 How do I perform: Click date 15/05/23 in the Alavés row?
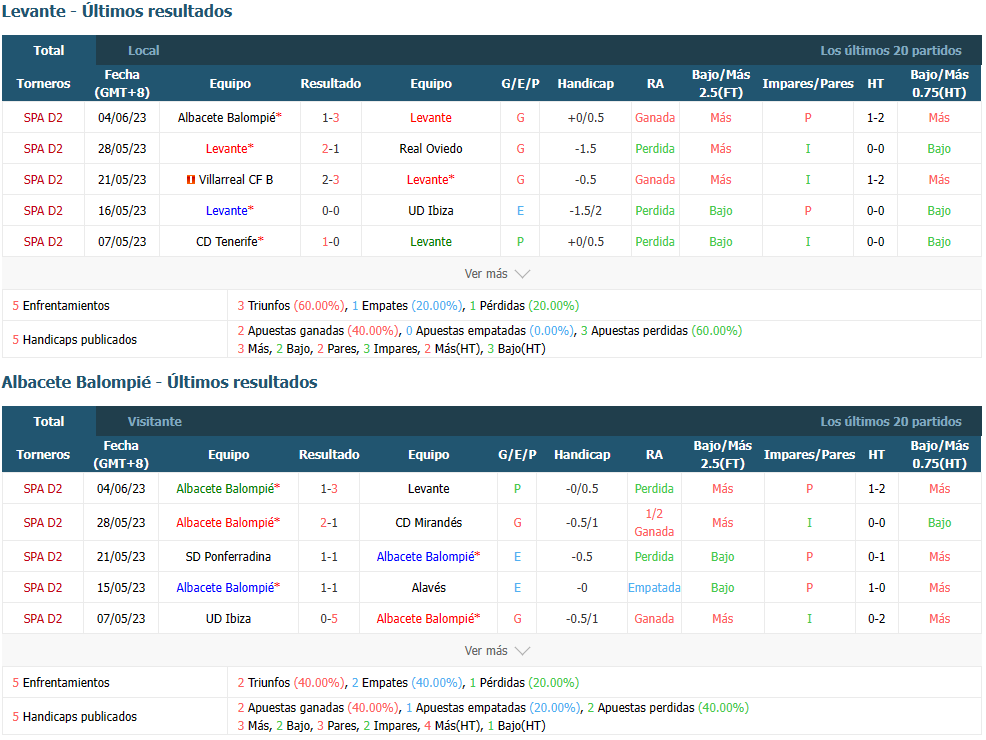click(x=121, y=587)
